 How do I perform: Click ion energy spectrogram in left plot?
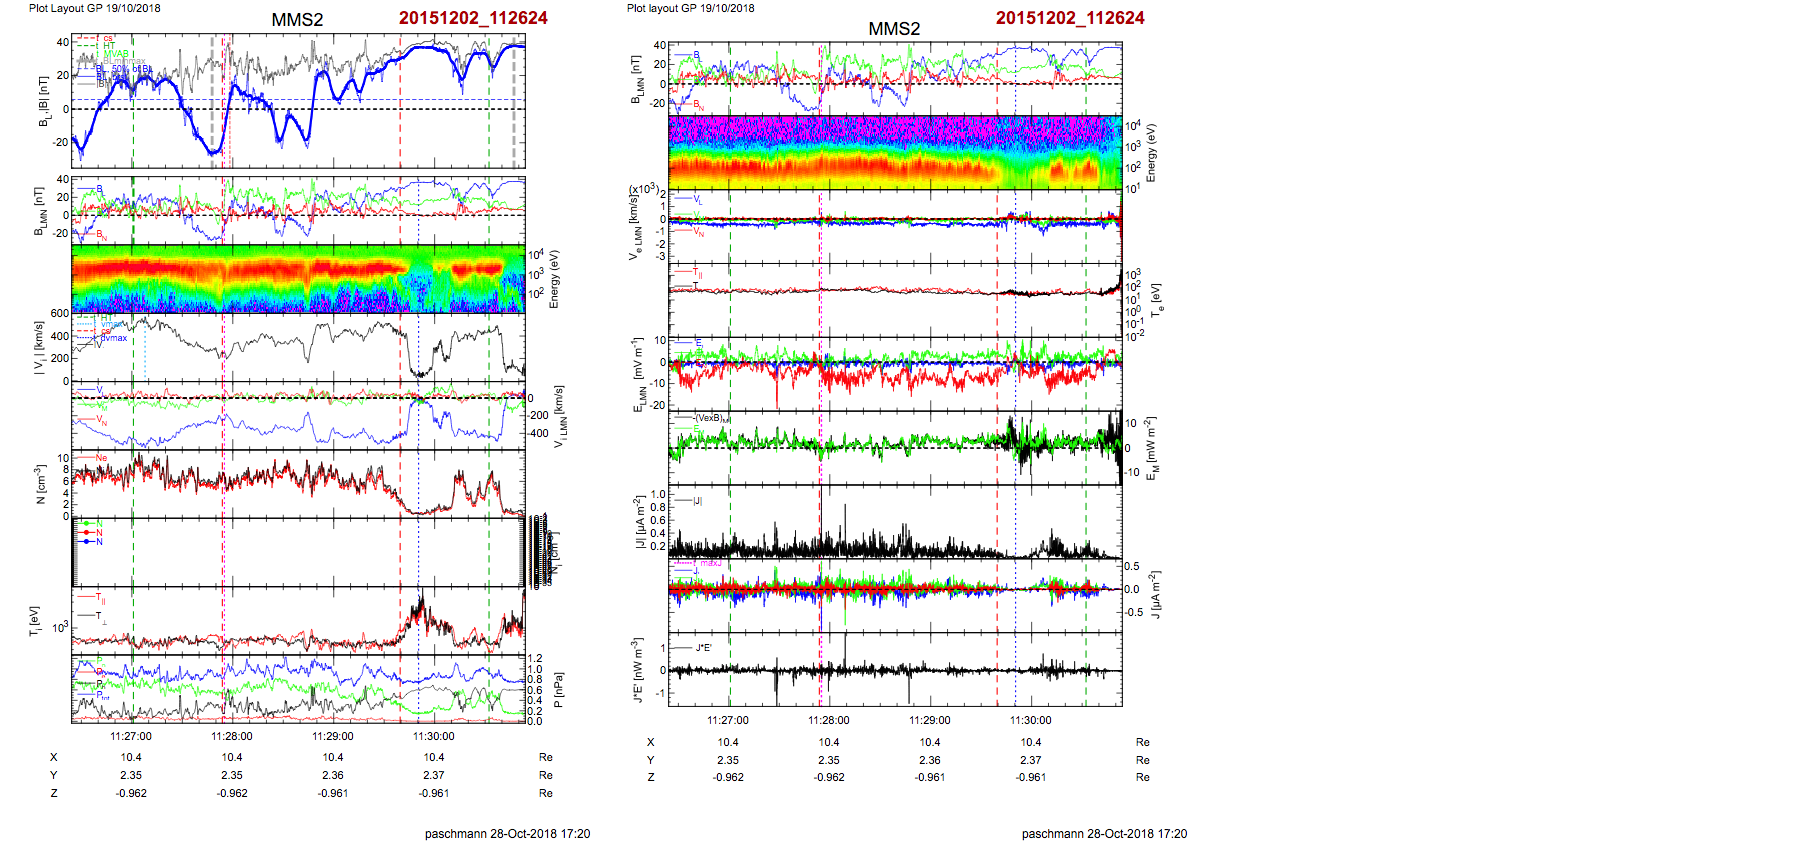coord(298,278)
